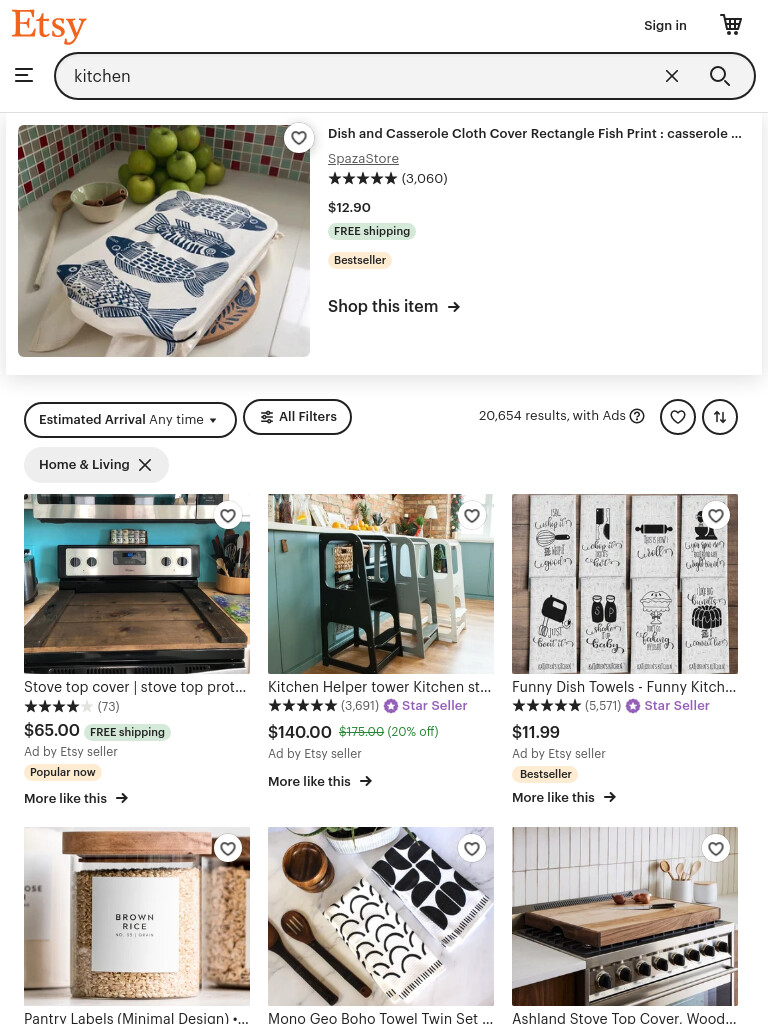Clear the kitchen search text
The image size is (768, 1024).
click(x=671, y=76)
